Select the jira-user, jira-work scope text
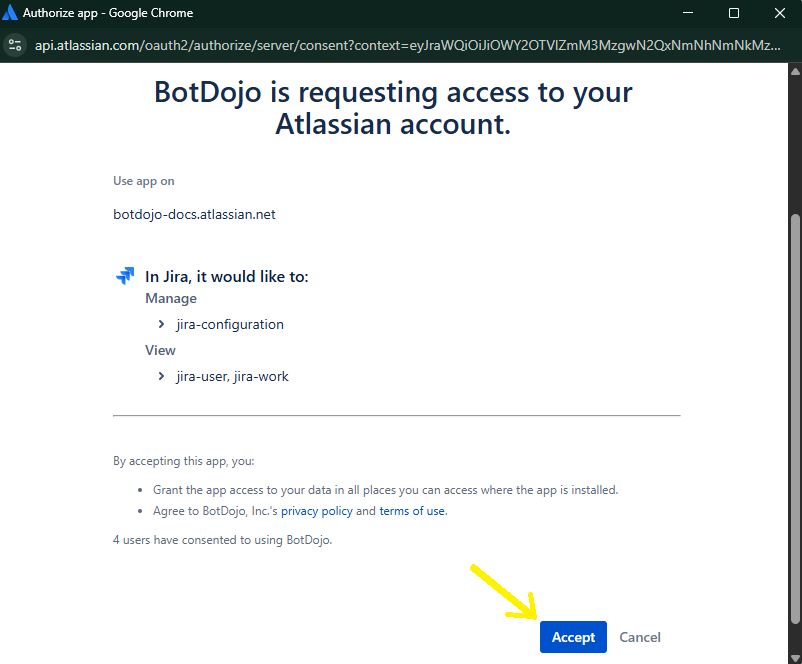 [232, 377]
